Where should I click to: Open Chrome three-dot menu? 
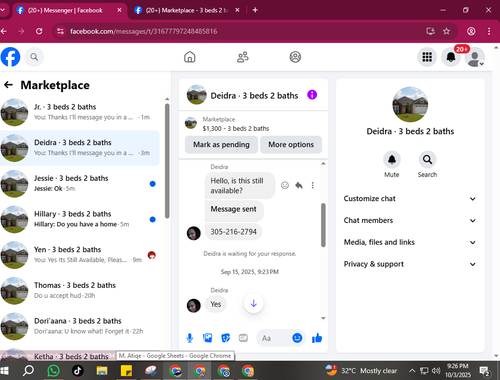click(489, 31)
